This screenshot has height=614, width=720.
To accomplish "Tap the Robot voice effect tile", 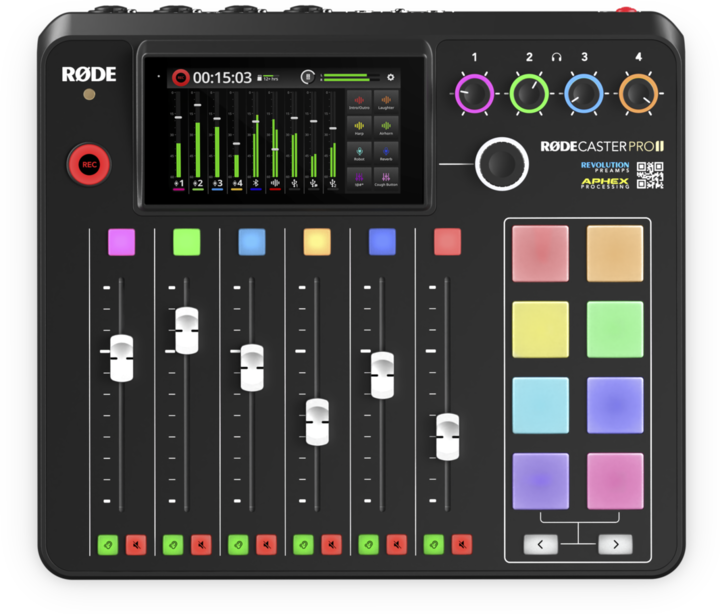I will tap(359, 153).
